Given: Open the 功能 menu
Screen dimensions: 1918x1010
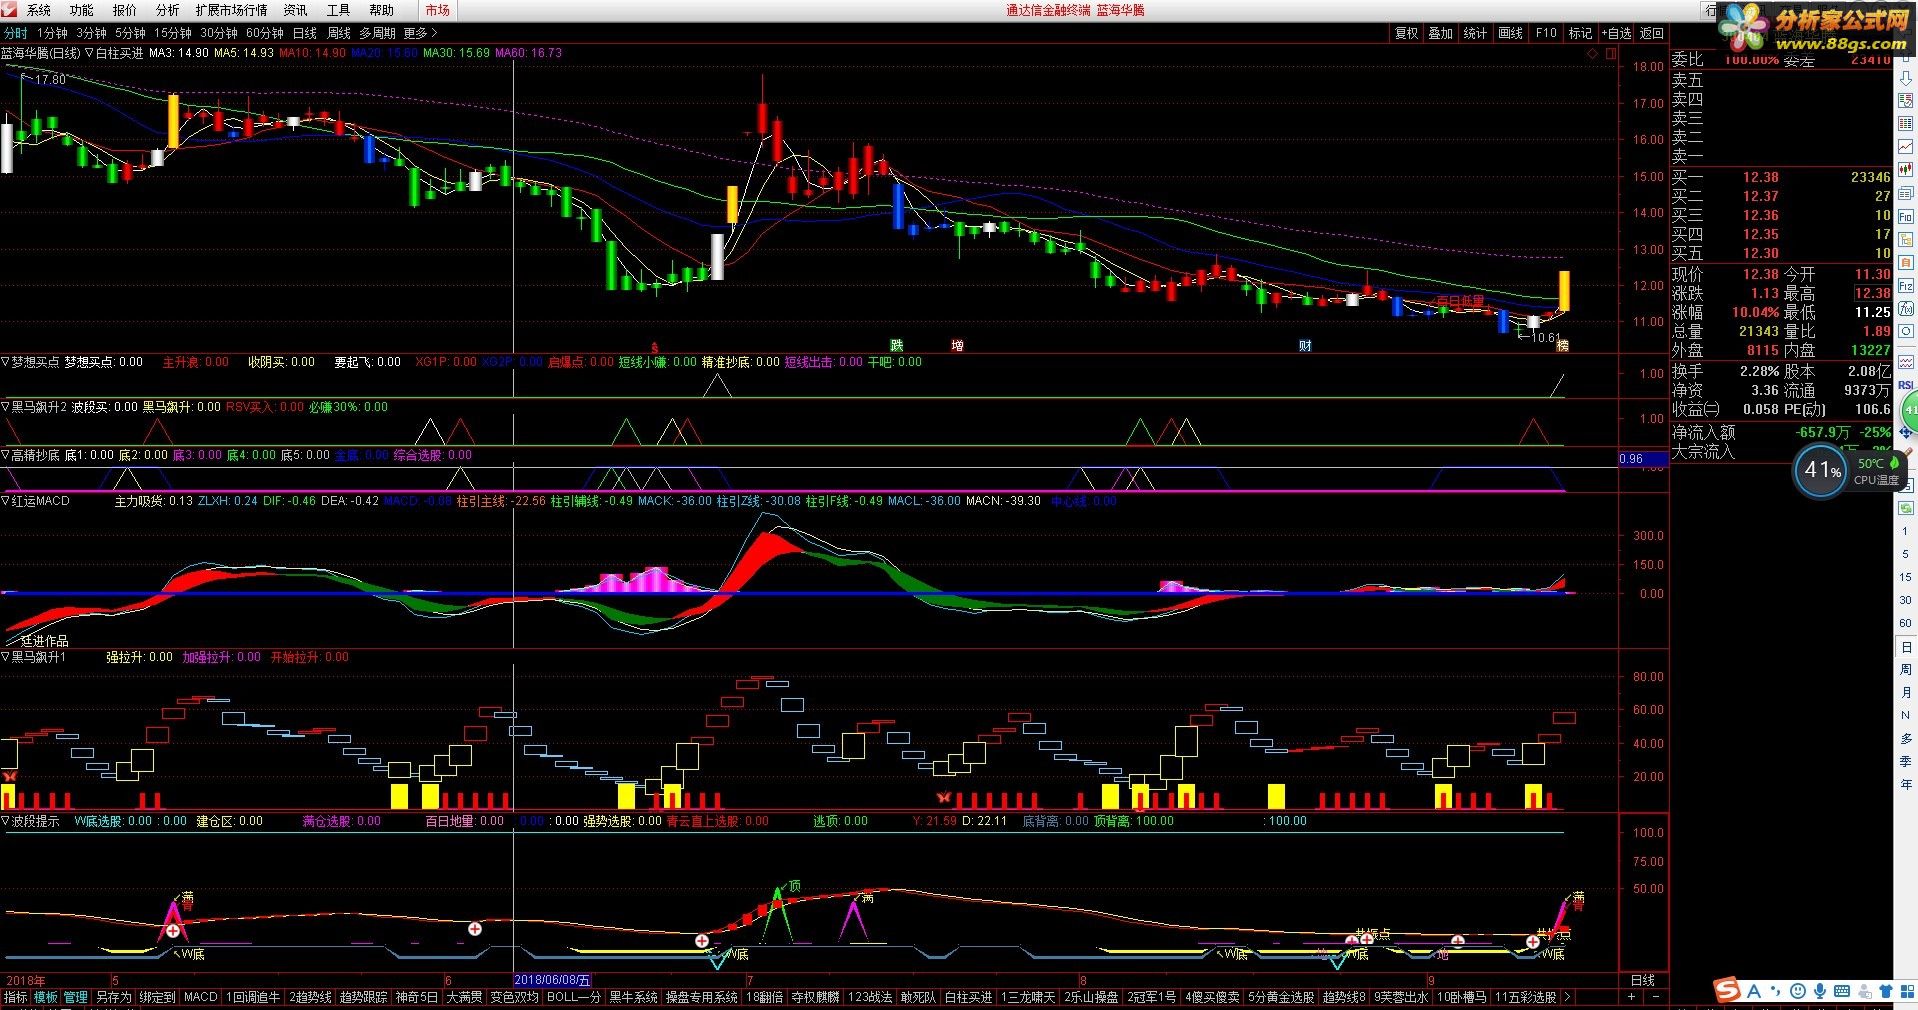Looking at the screenshot, I should click(82, 10).
